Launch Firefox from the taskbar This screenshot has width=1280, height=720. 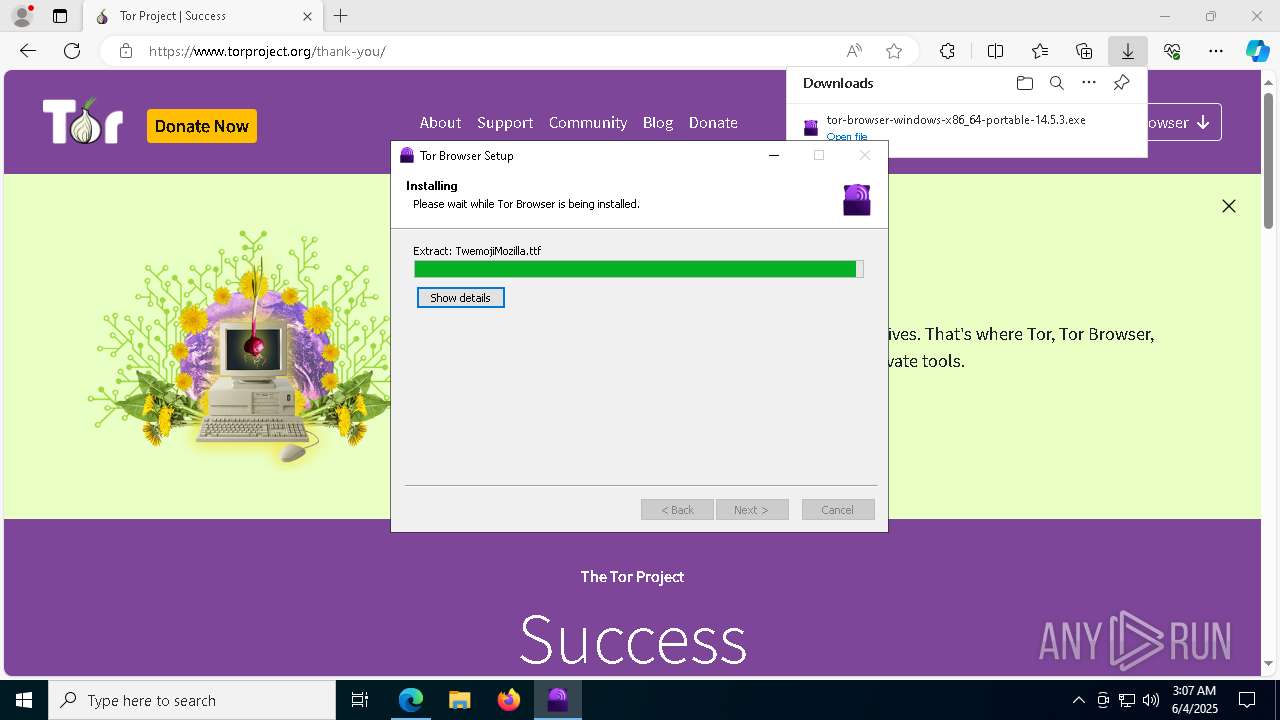click(509, 700)
